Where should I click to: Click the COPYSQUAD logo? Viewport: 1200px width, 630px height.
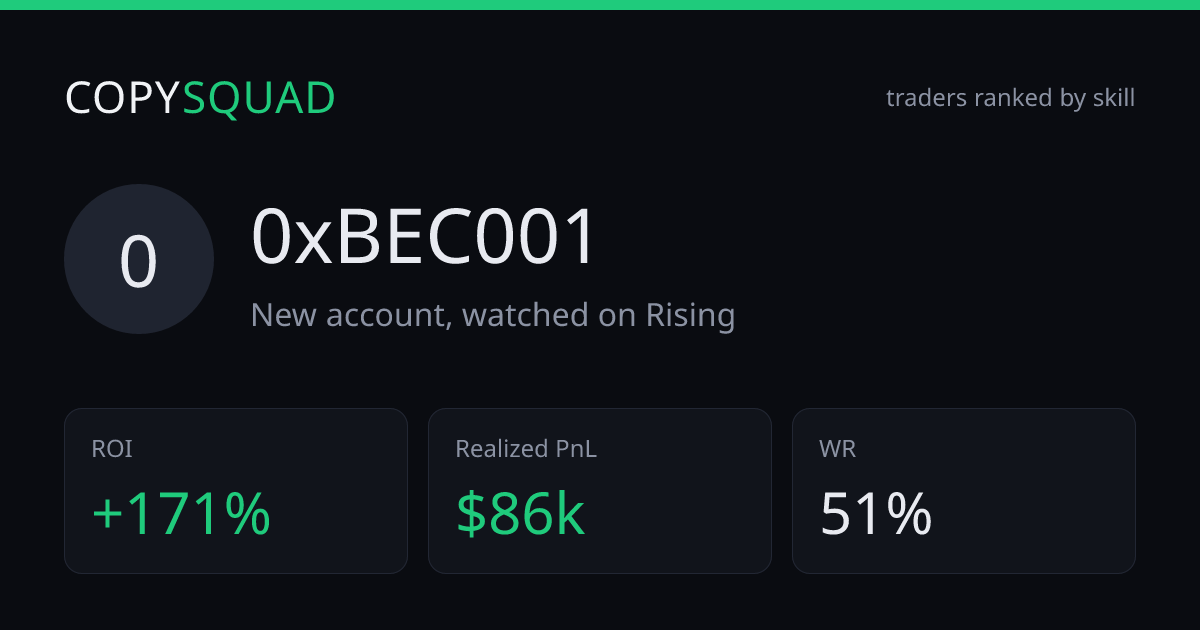click(200, 98)
